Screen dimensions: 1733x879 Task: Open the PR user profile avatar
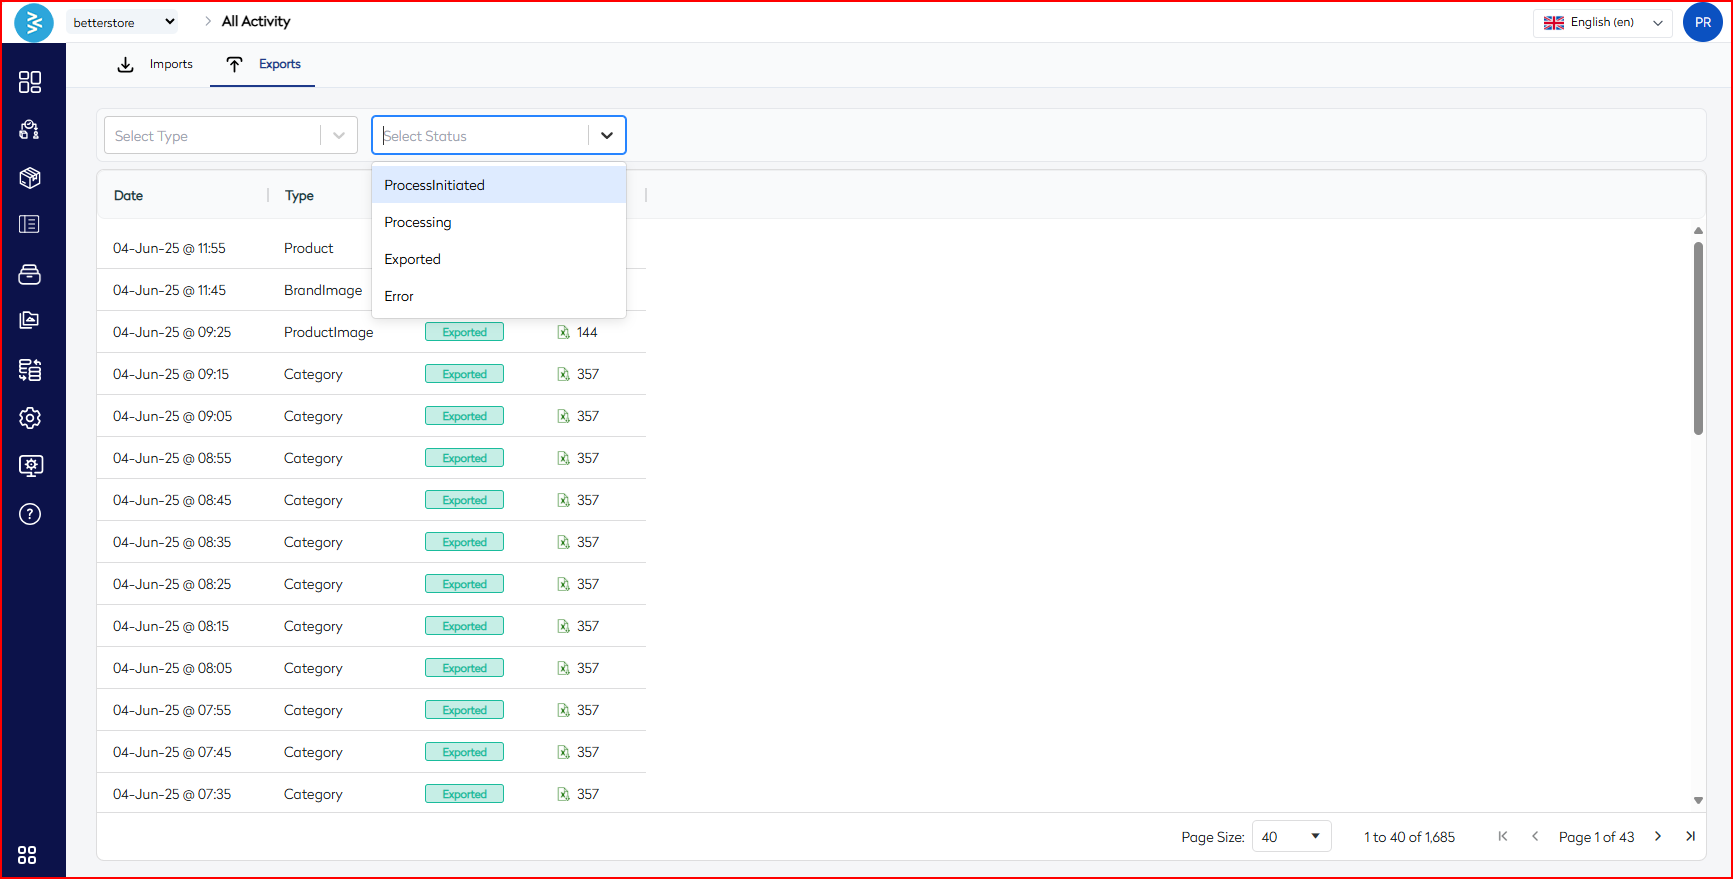[x=1702, y=22]
